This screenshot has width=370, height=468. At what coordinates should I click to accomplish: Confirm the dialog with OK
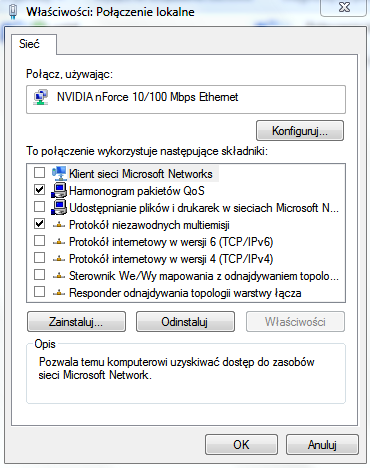tap(241, 445)
